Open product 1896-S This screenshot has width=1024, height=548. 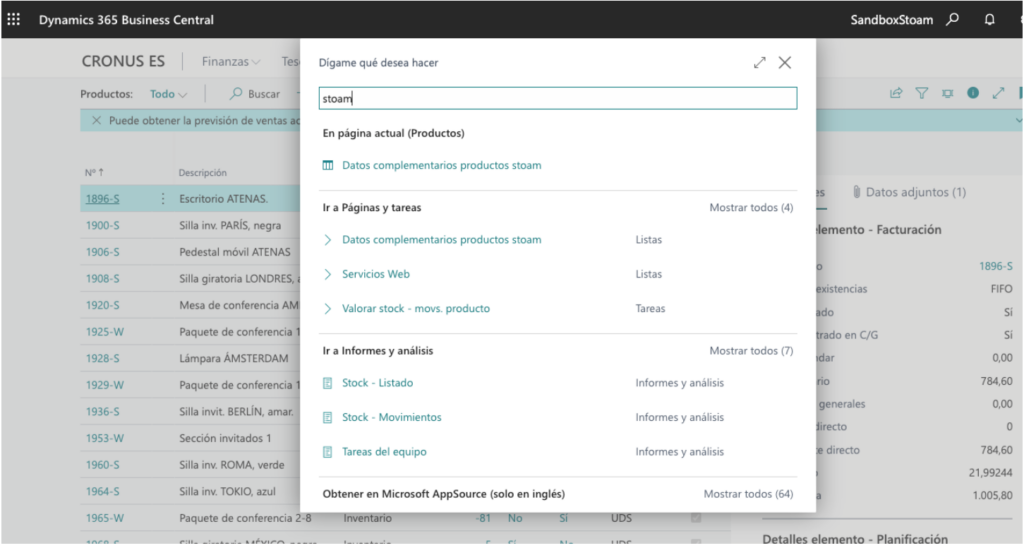(x=103, y=199)
